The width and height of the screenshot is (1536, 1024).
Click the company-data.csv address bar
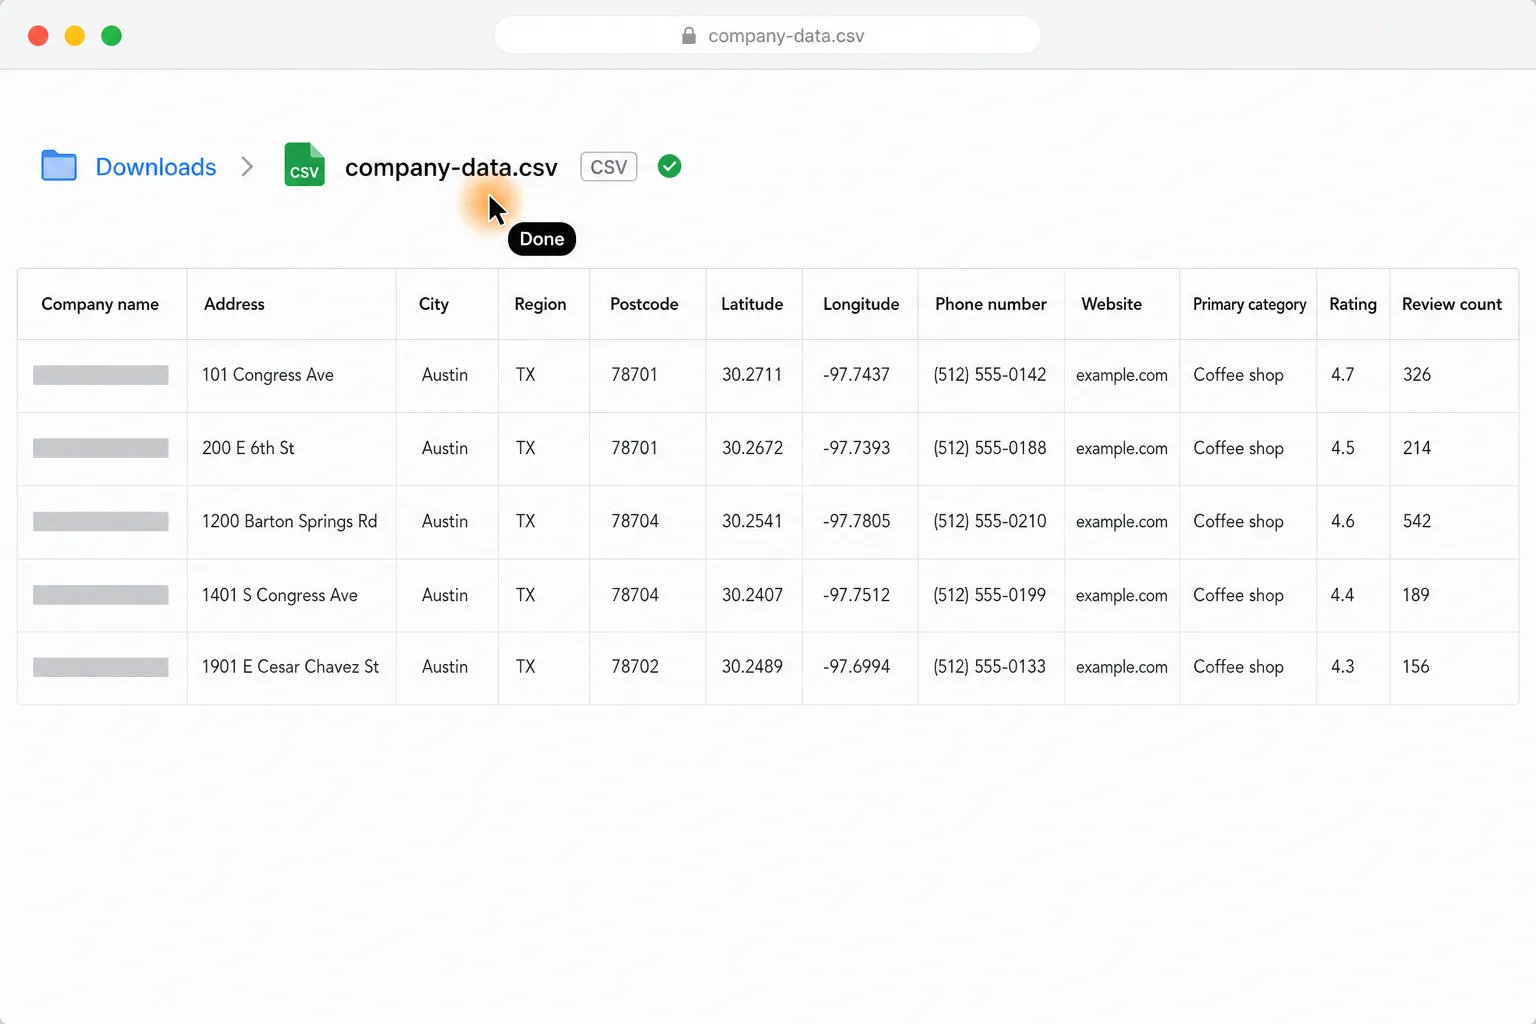tap(767, 36)
